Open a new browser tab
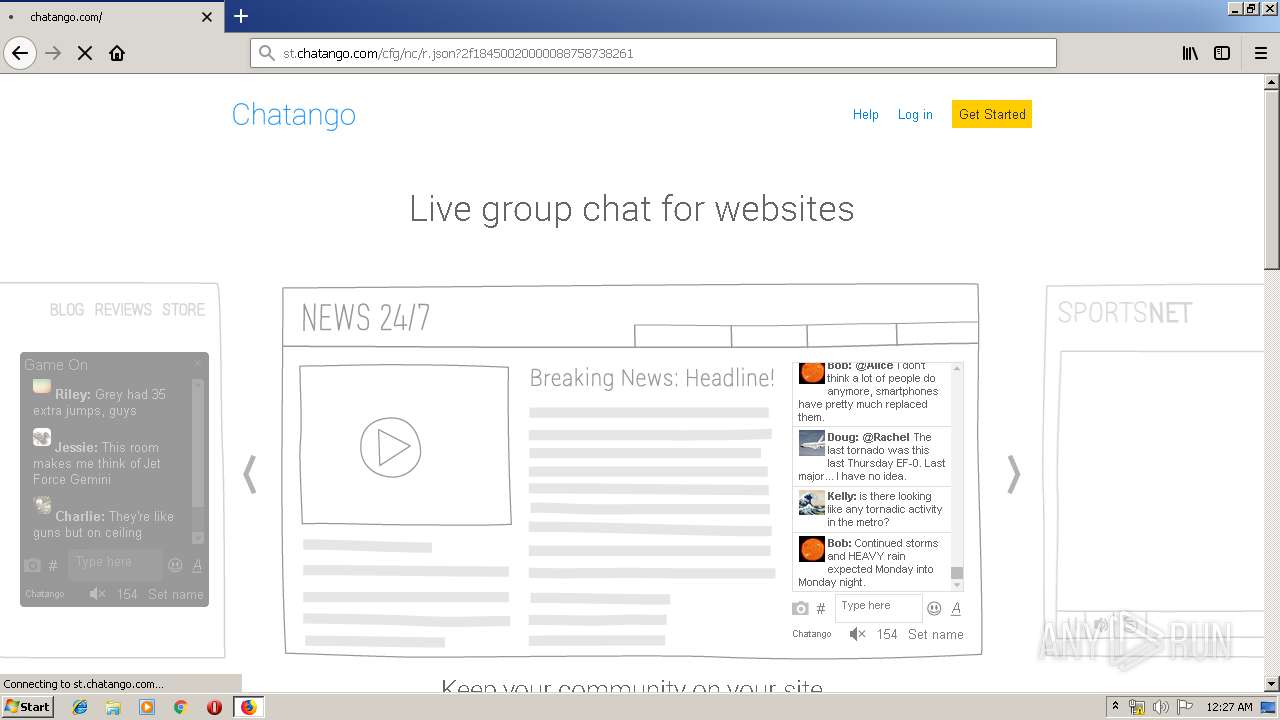Viewport: 1280px width, 720px height. pos(241,16)
